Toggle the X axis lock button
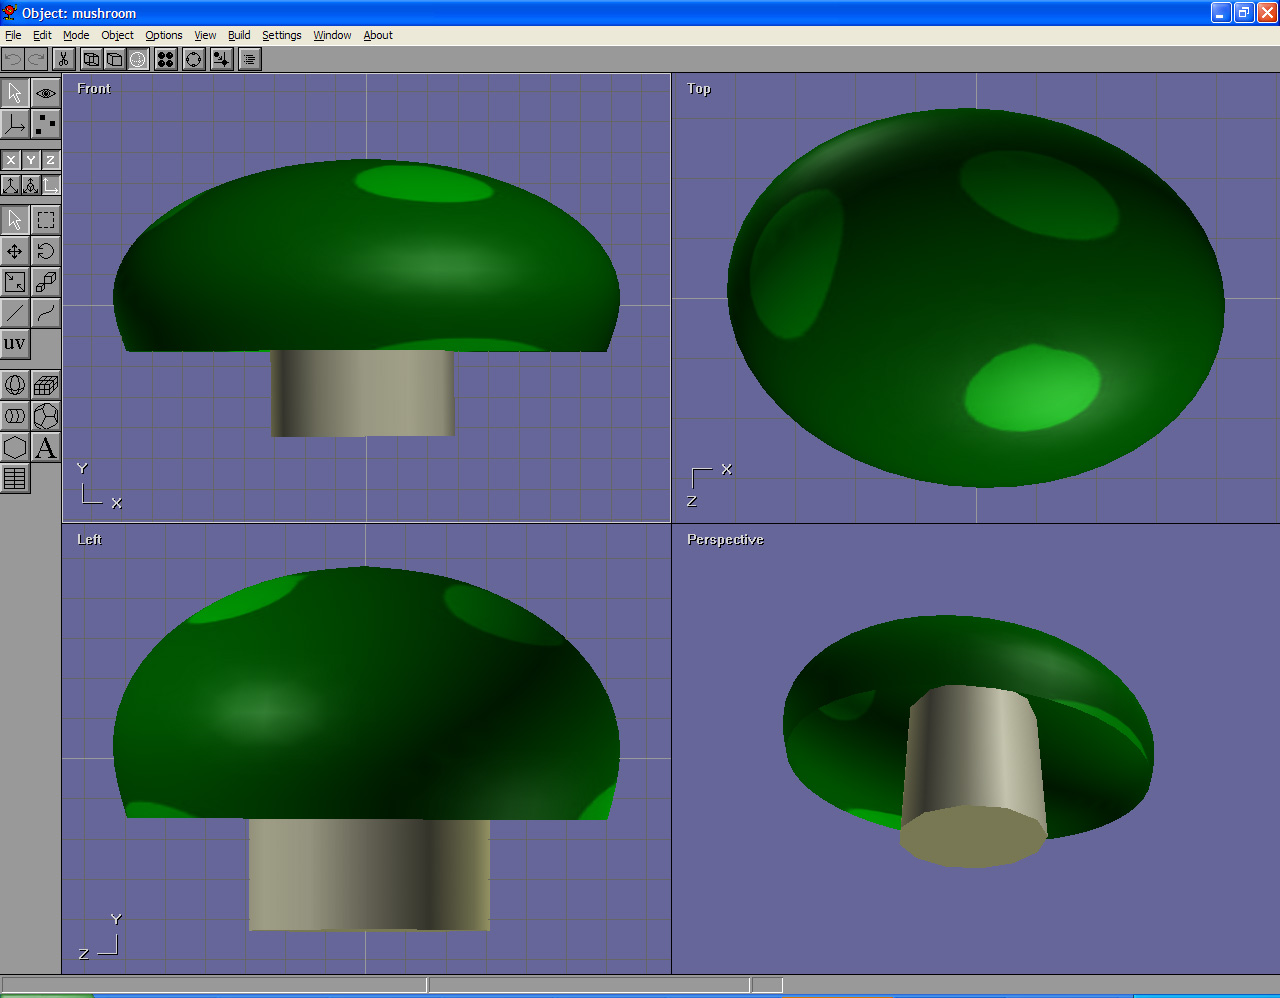1280x998 pixels. 10,160
